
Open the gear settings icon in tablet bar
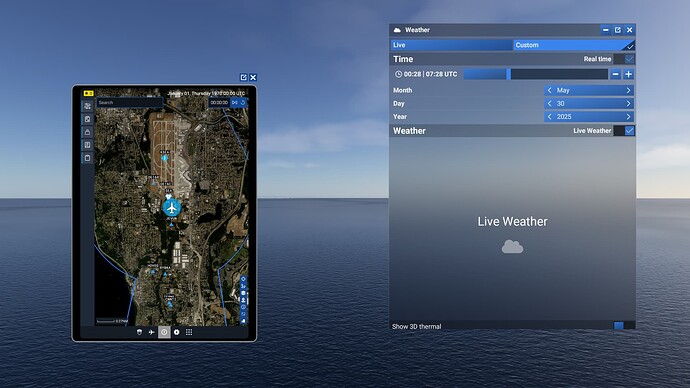[x=176, y=332]
